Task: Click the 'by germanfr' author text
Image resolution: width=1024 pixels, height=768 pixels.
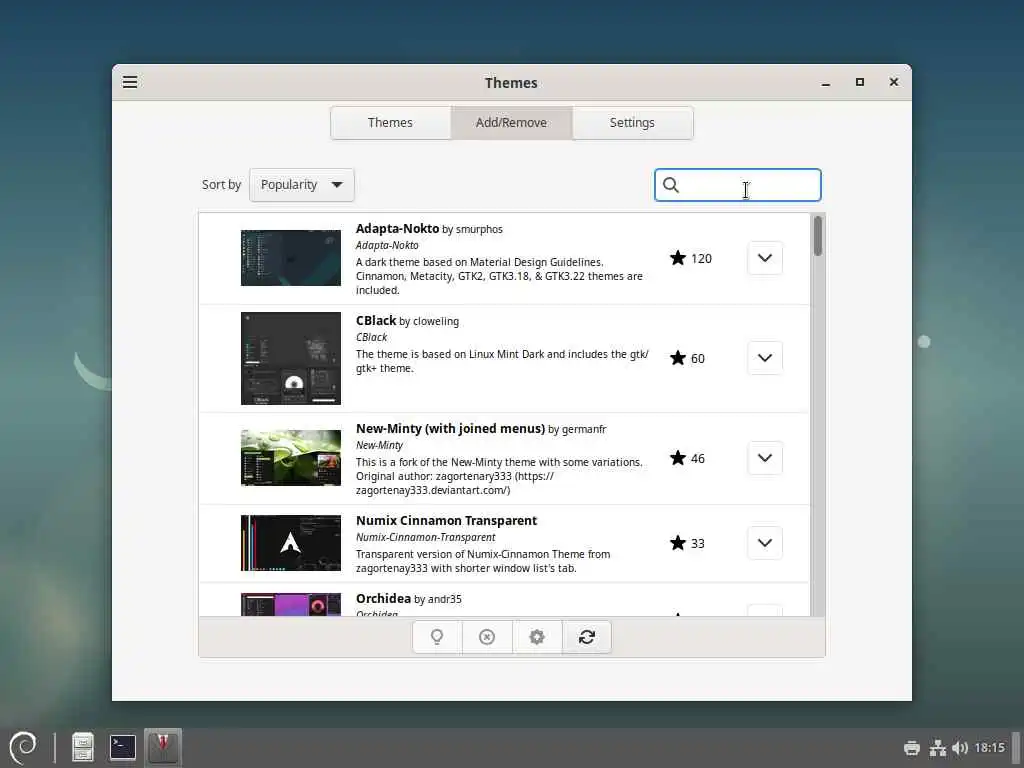Action: (x=577, y=429)
